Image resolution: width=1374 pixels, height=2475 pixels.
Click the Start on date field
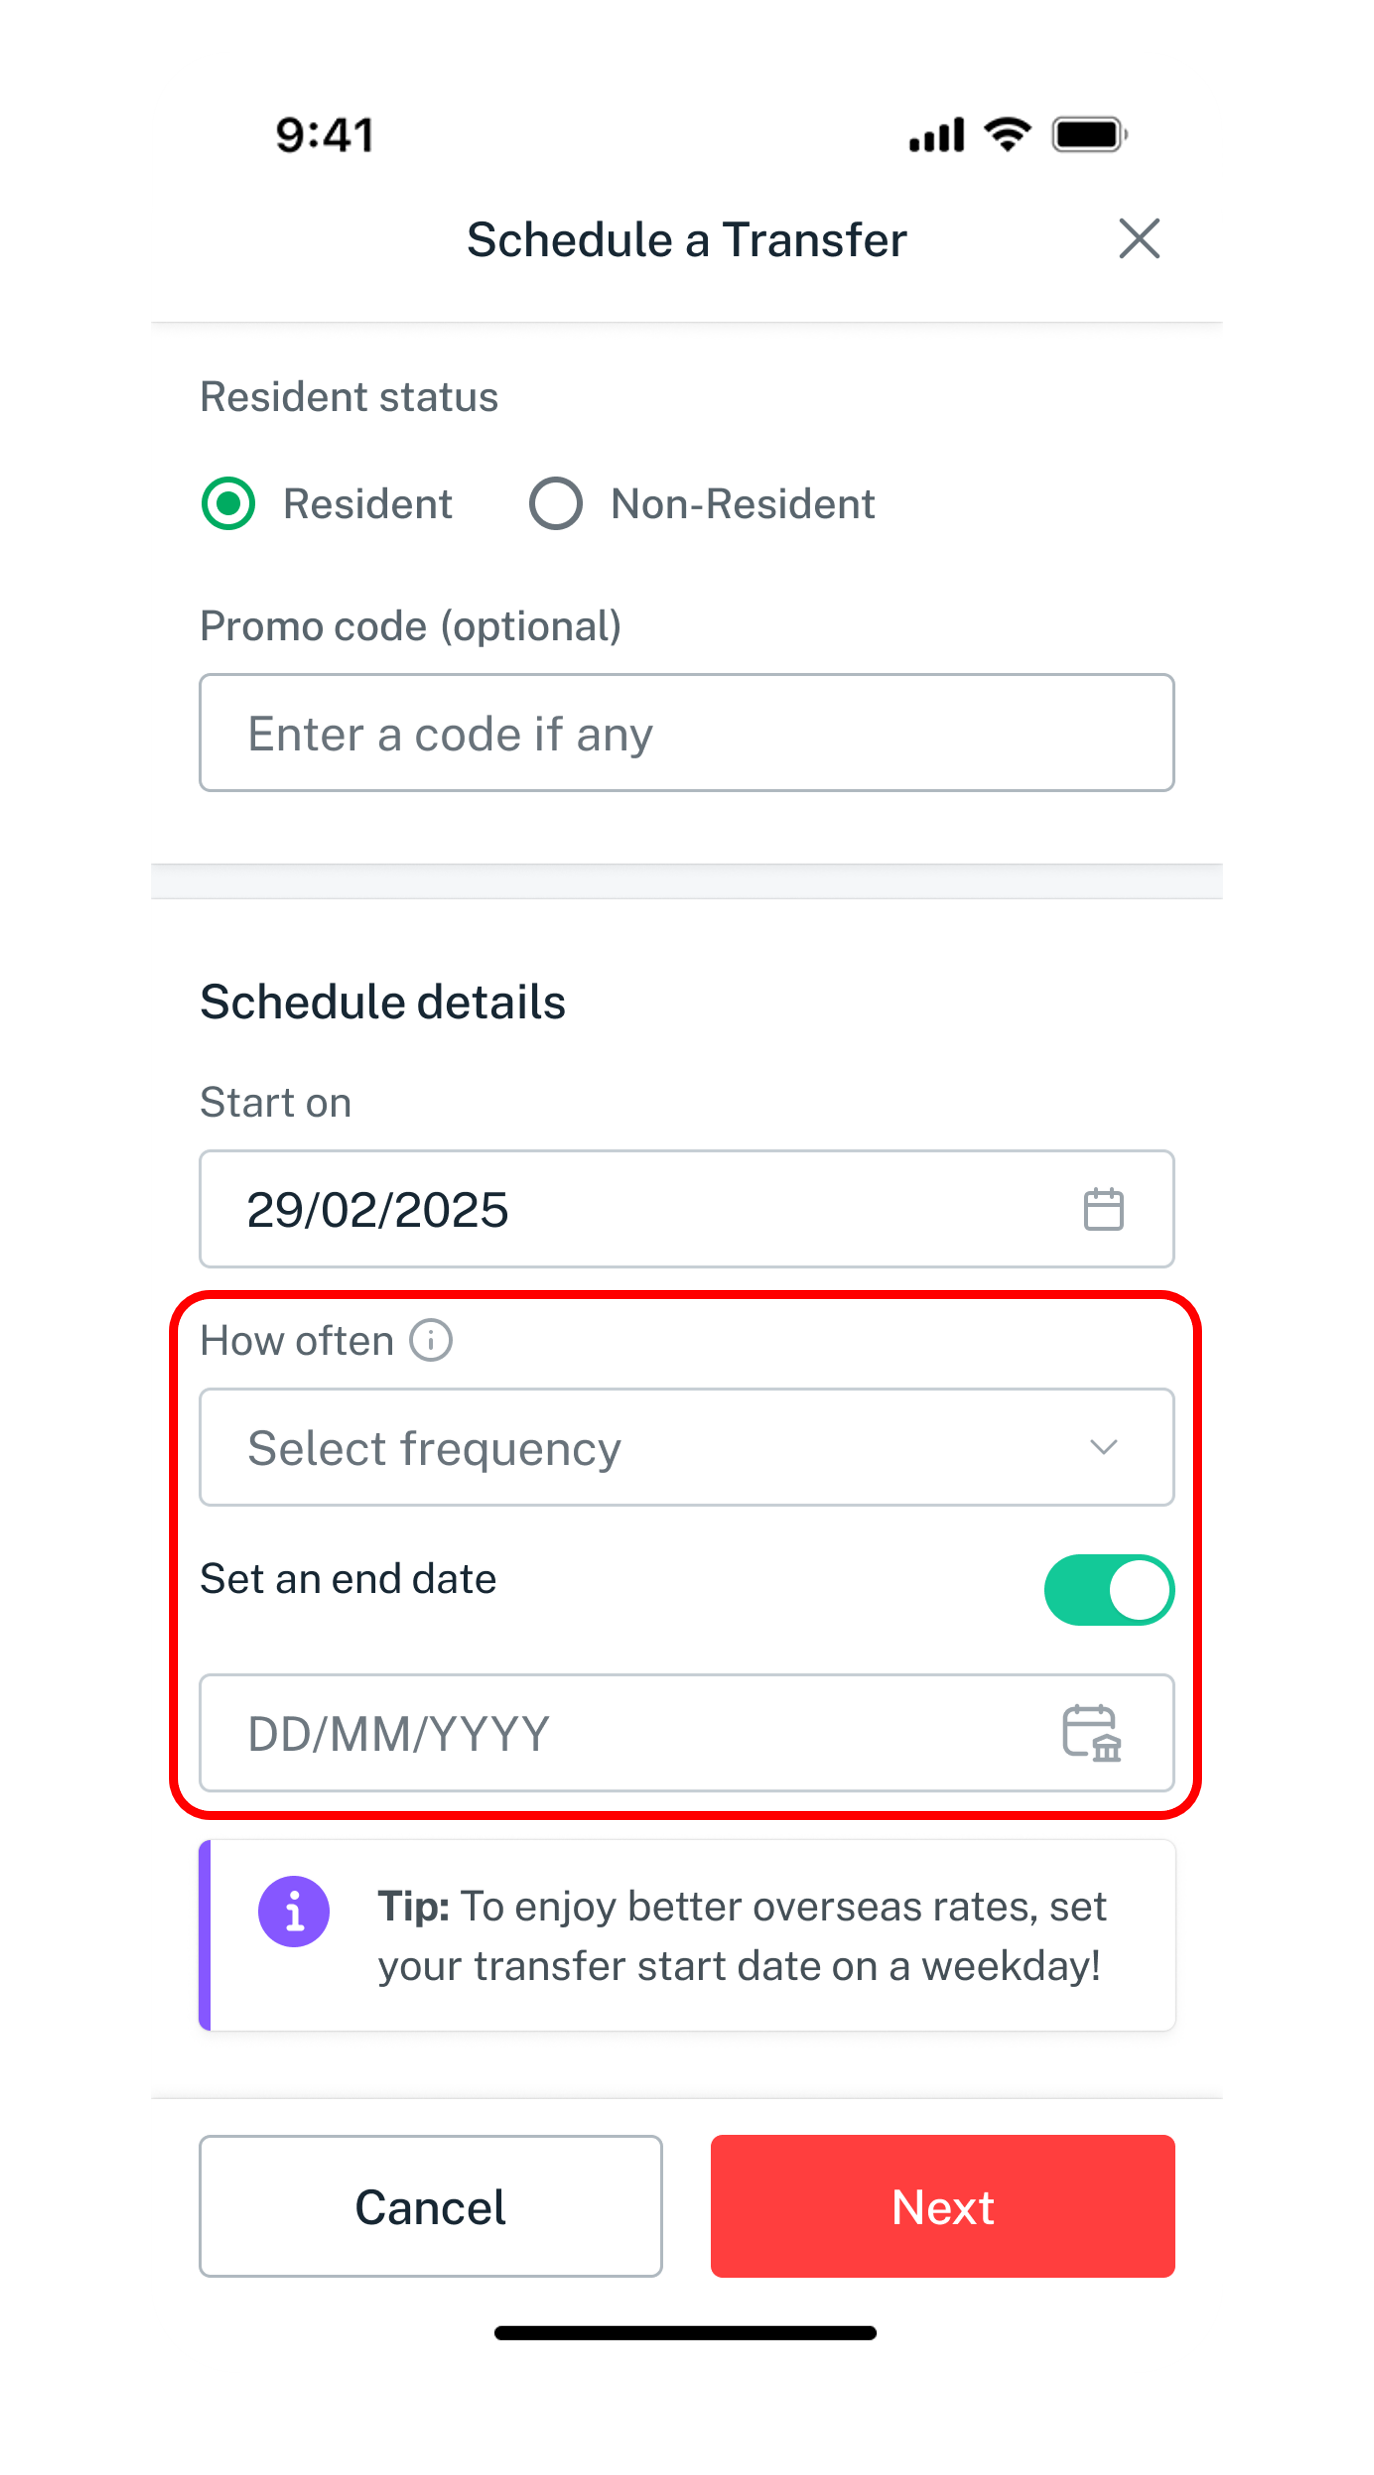pyautogui.click(x=640, y=1209)
